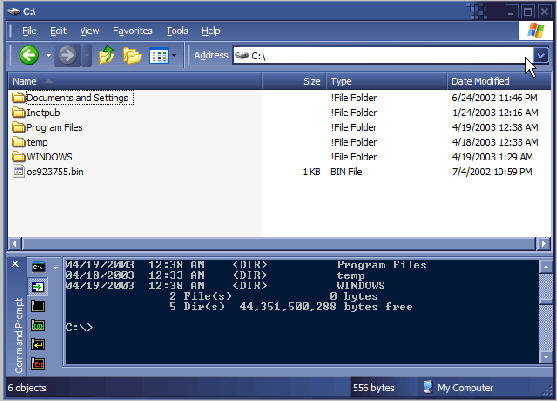This screenshot has width=557, height=401.
Task: Go up one folder level icon
Action: click(x=107, y=55)
